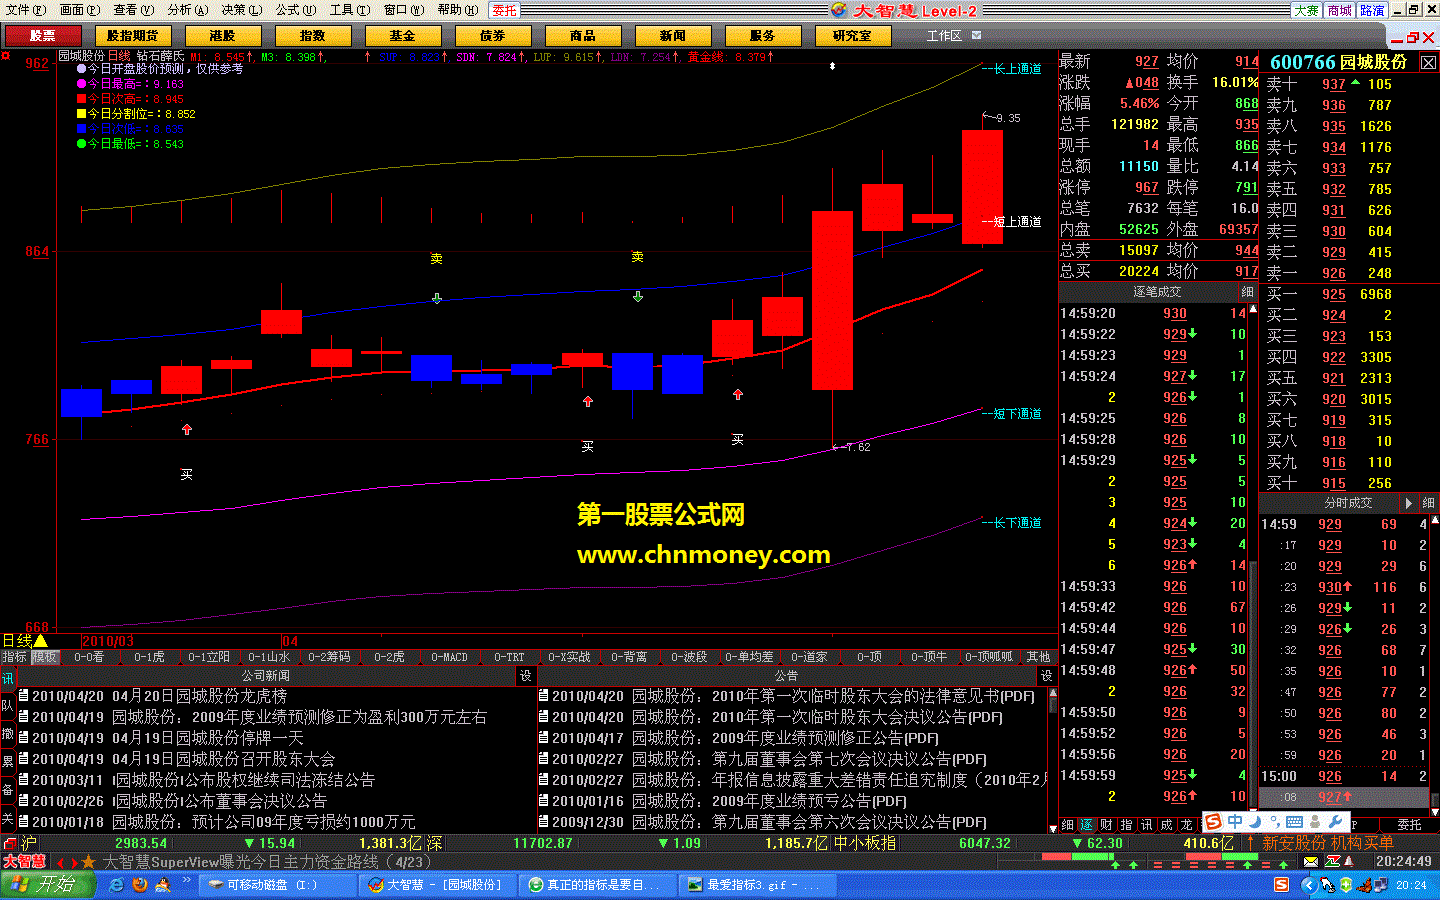The width and height of the screenshot is (1440, 900).
Task: Select the 0-MACD indicator tab
Action: (x=449, y=657)
